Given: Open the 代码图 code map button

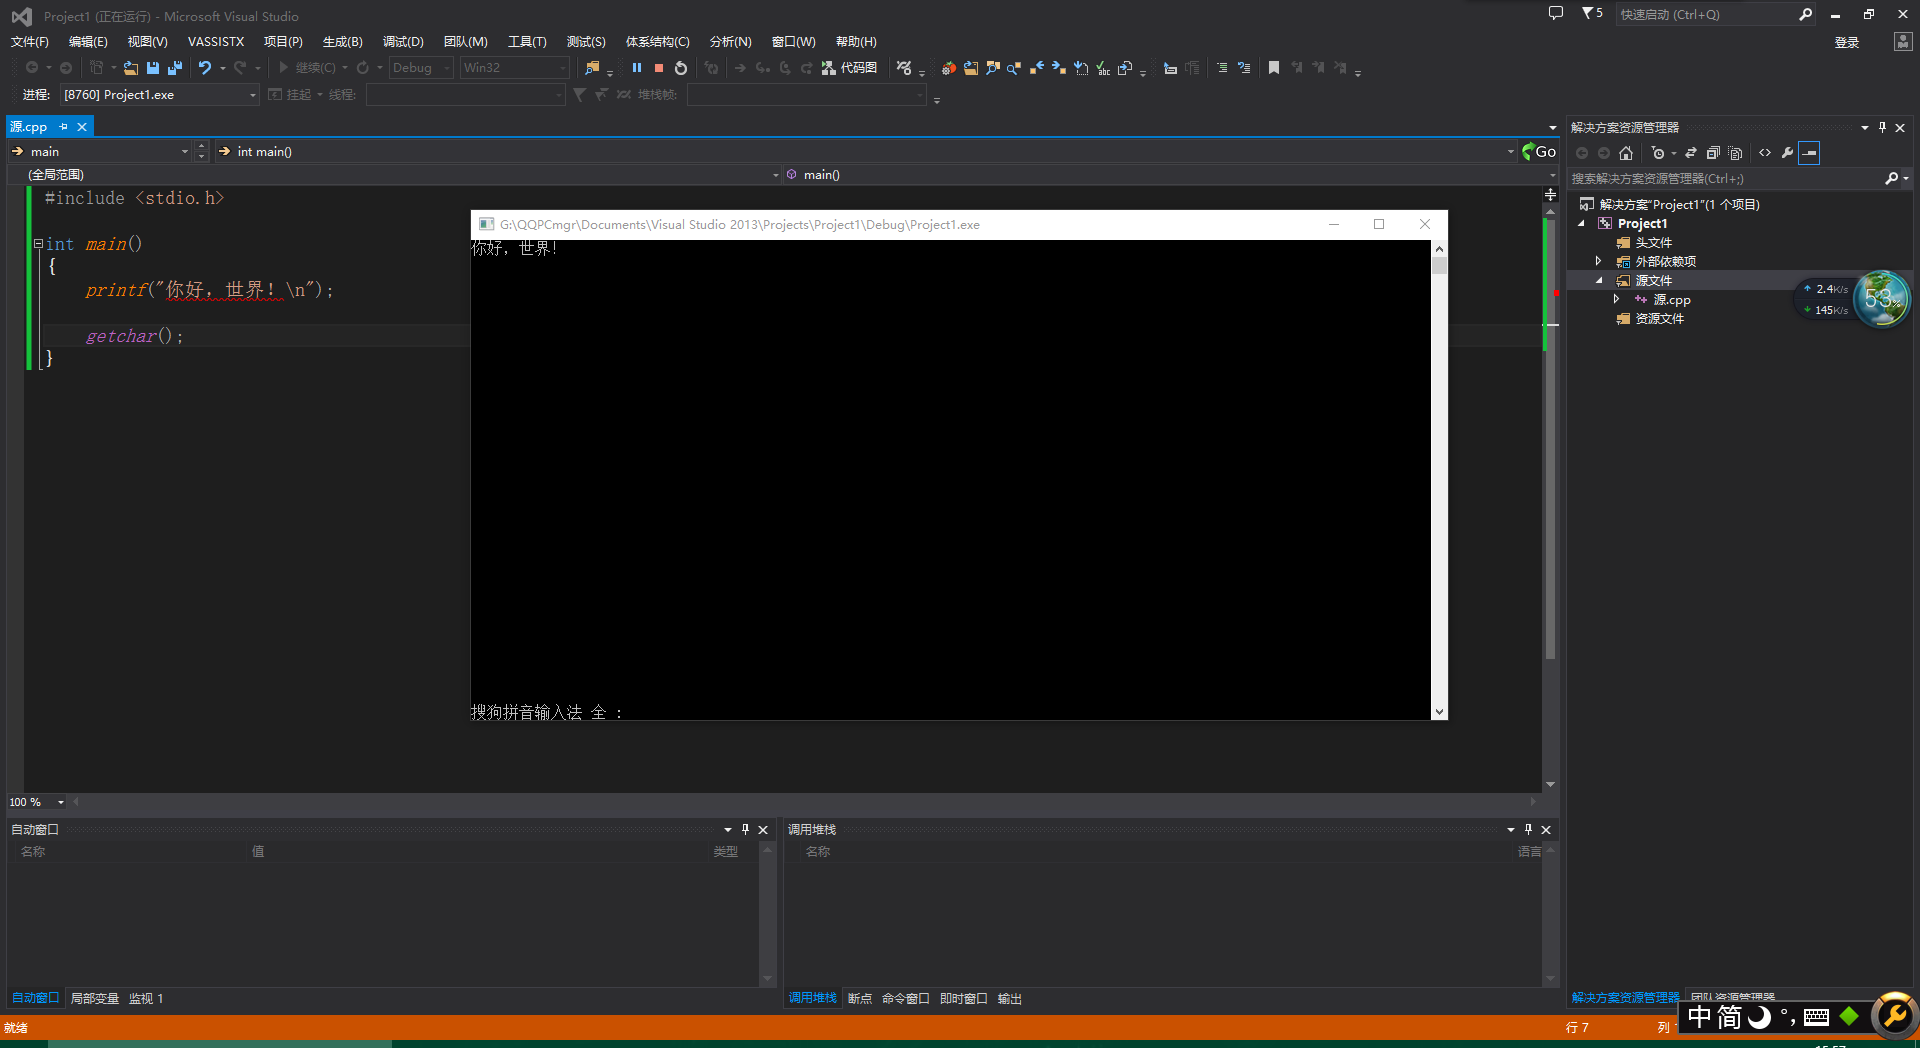Looking at the screenshot, I should 850,68.
